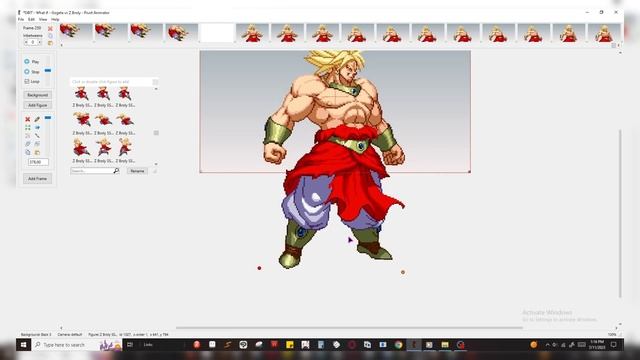
Task: Click the Add Figure button
Action: pyautogui.click(x=38, y=105)
